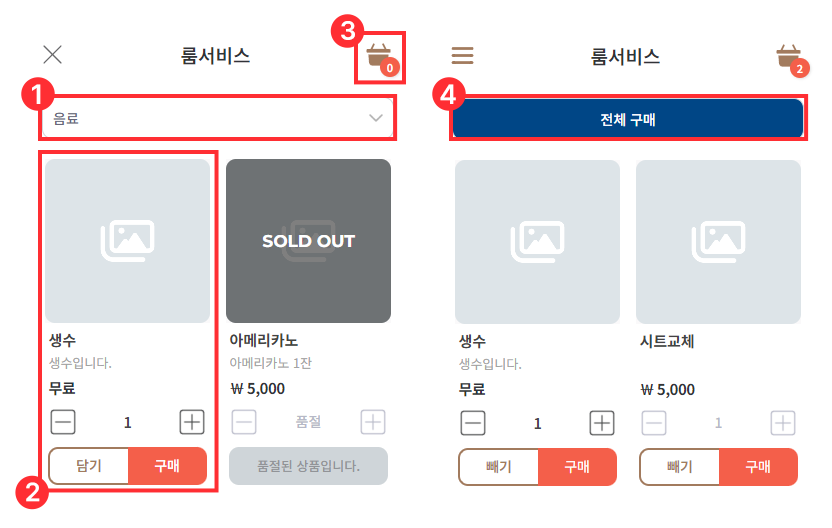Decrease 생수 quantity in left panel
The height and width of the screenshot is (528, 832).
point(63,422)
